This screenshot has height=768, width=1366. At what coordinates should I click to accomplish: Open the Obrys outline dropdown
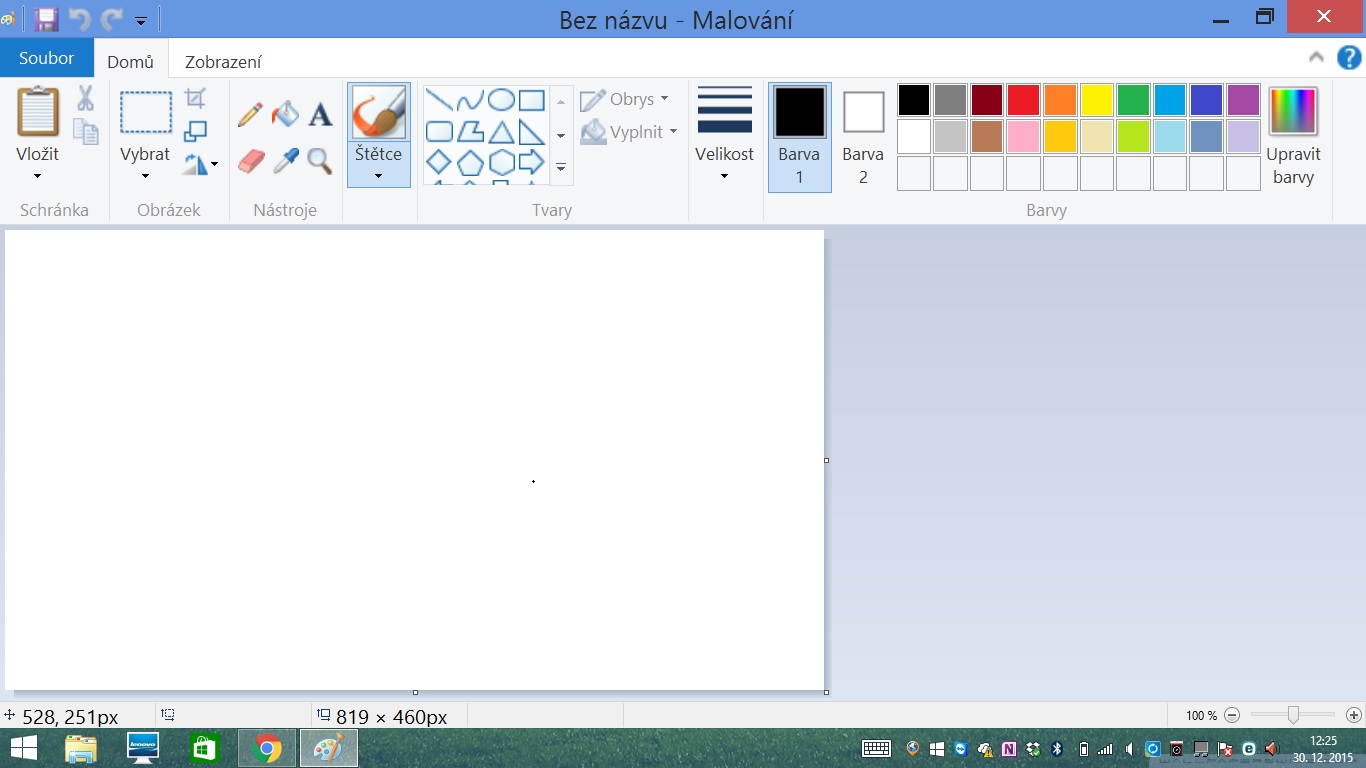point(625,100)
